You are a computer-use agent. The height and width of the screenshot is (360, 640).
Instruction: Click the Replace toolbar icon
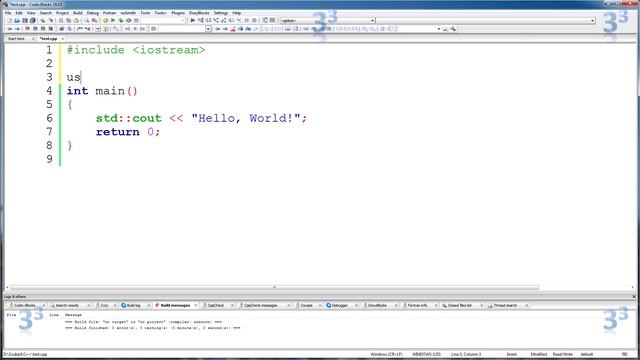(x=94, y=20)
